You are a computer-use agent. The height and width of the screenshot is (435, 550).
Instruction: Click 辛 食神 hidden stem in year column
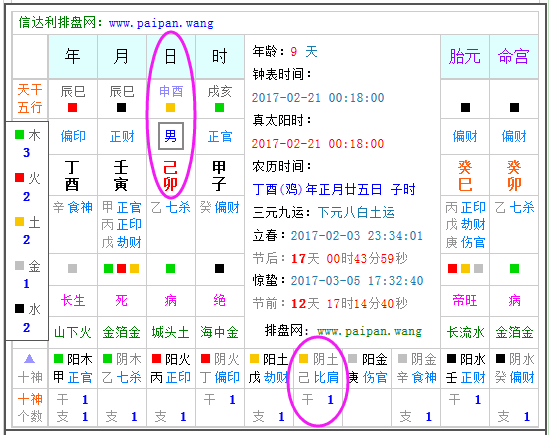tap(73, 207)
